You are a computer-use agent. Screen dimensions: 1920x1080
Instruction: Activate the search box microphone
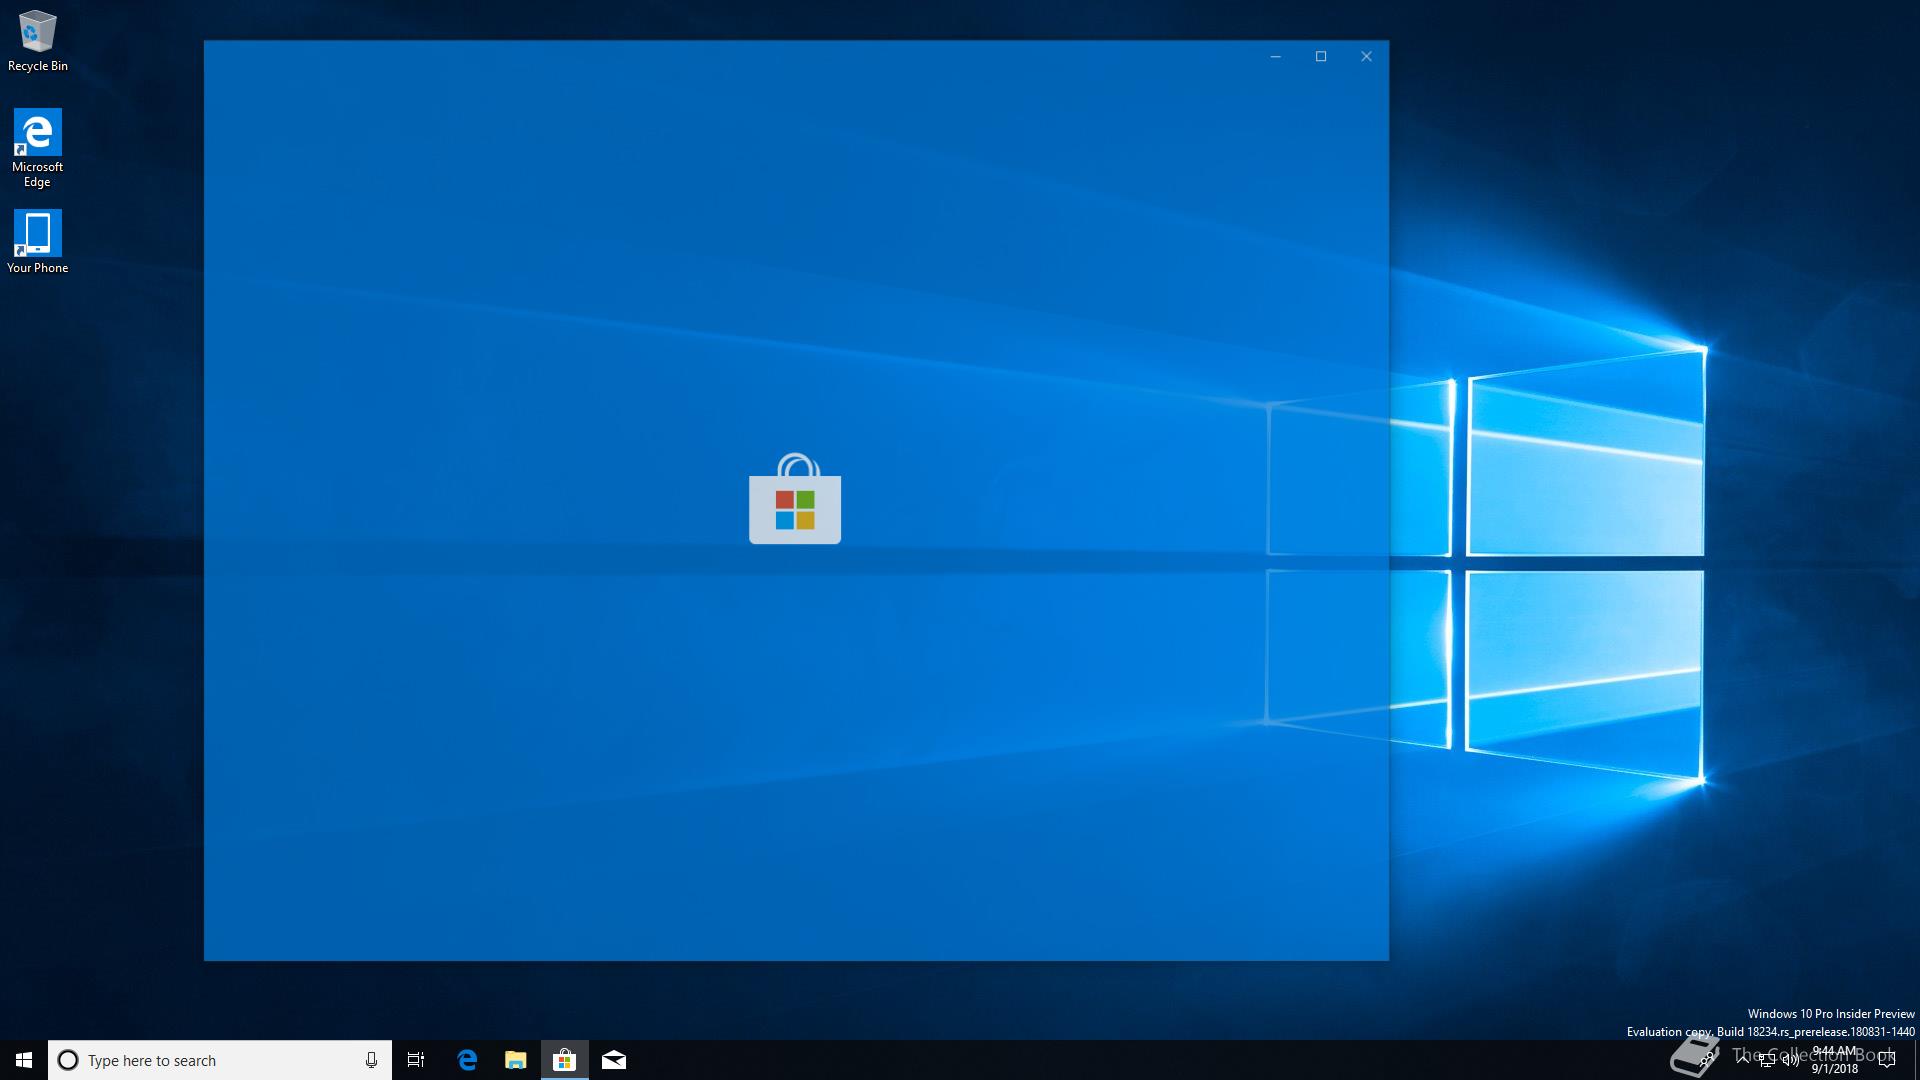coord(371,1060)
